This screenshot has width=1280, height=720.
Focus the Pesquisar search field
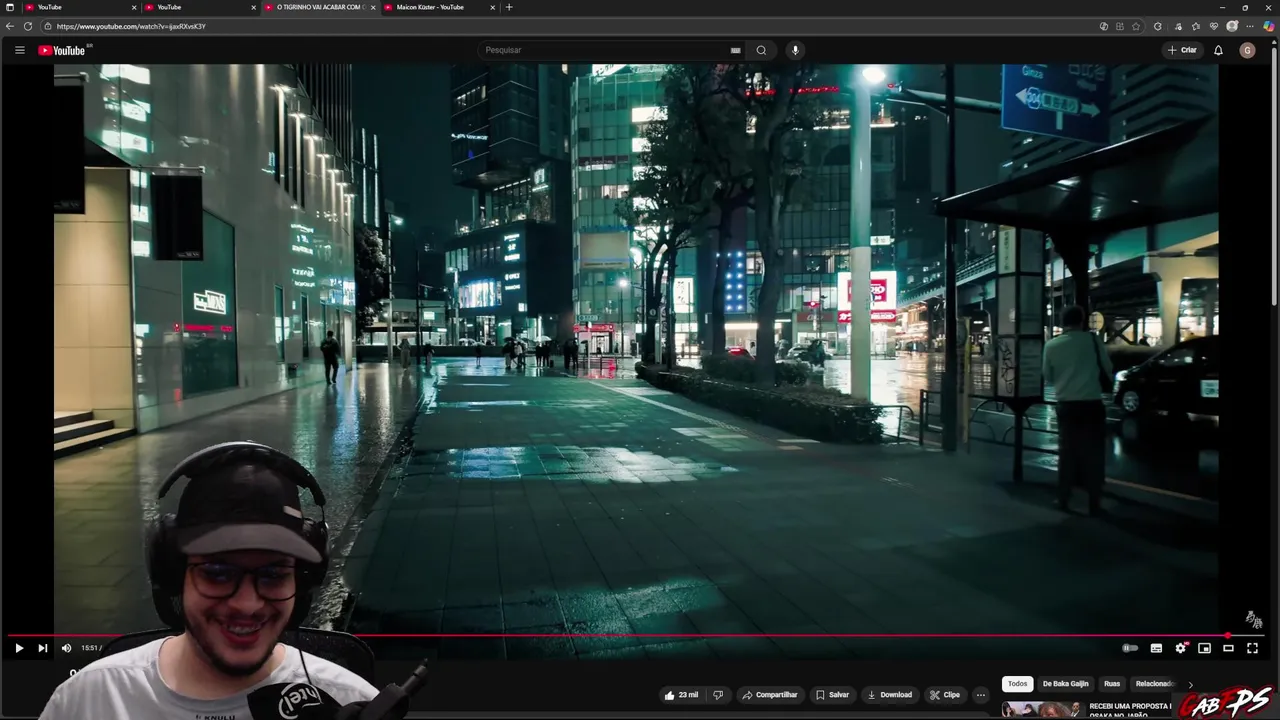[605, 50]
